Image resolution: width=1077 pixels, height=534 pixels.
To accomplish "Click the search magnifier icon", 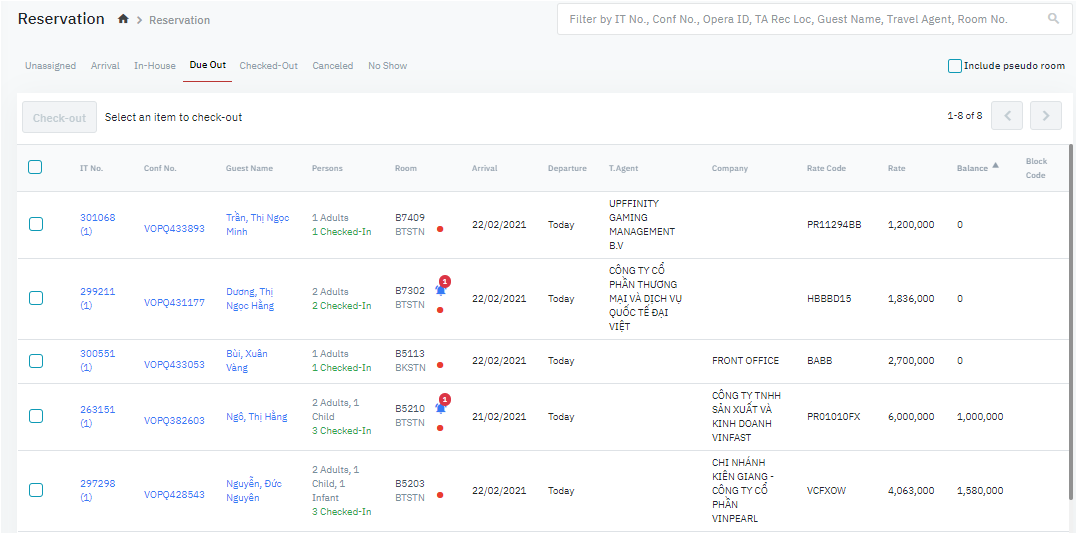I will pos(1053,19).
